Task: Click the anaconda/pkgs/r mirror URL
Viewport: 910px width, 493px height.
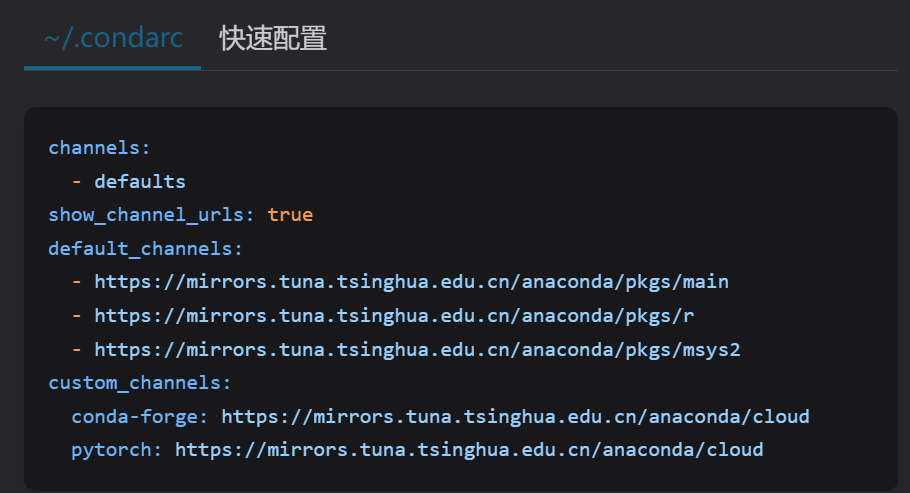Action: (x=394, y=316)
